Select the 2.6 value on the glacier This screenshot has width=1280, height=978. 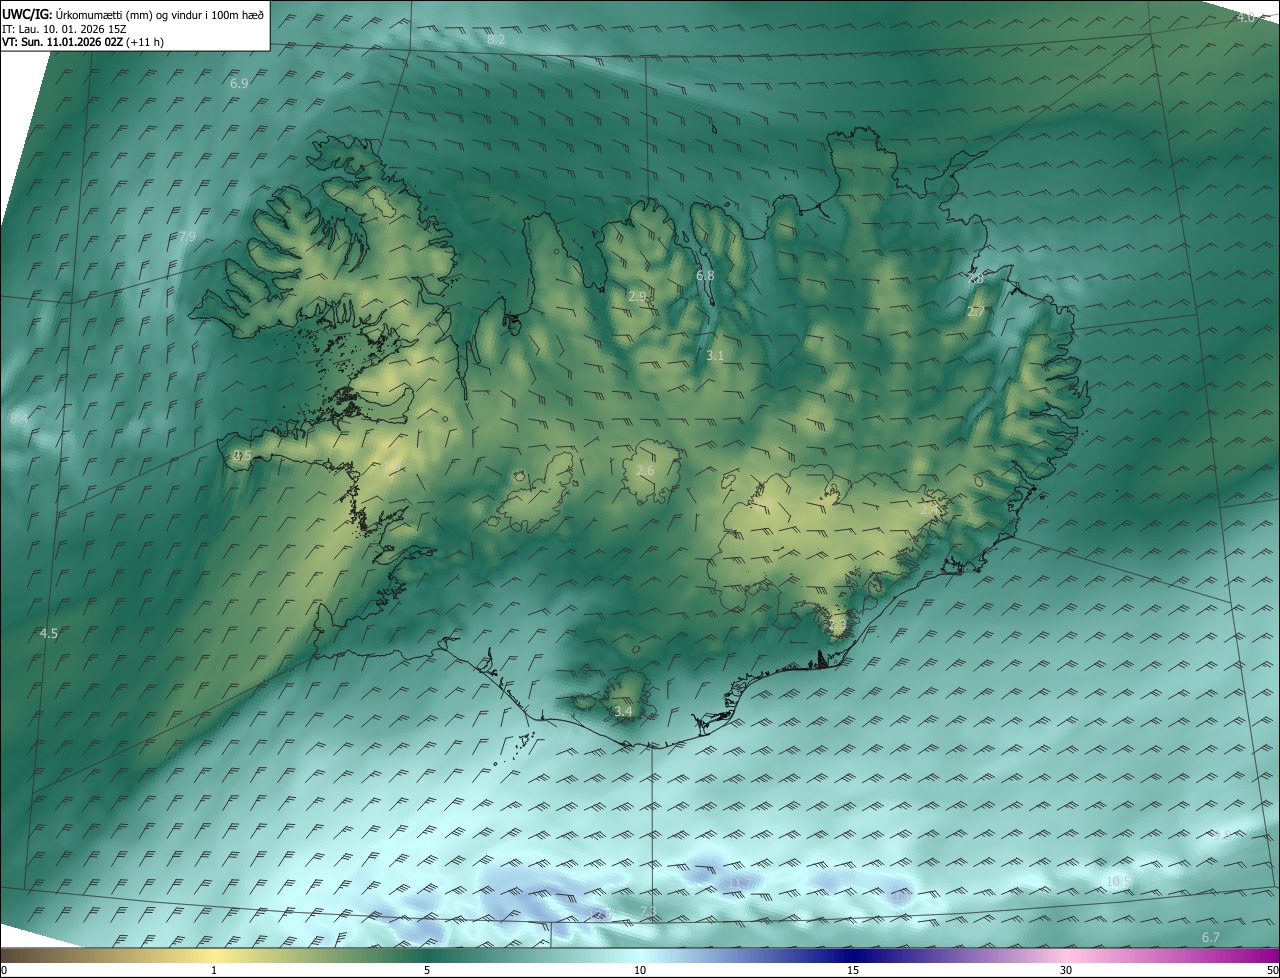(645, 470)
